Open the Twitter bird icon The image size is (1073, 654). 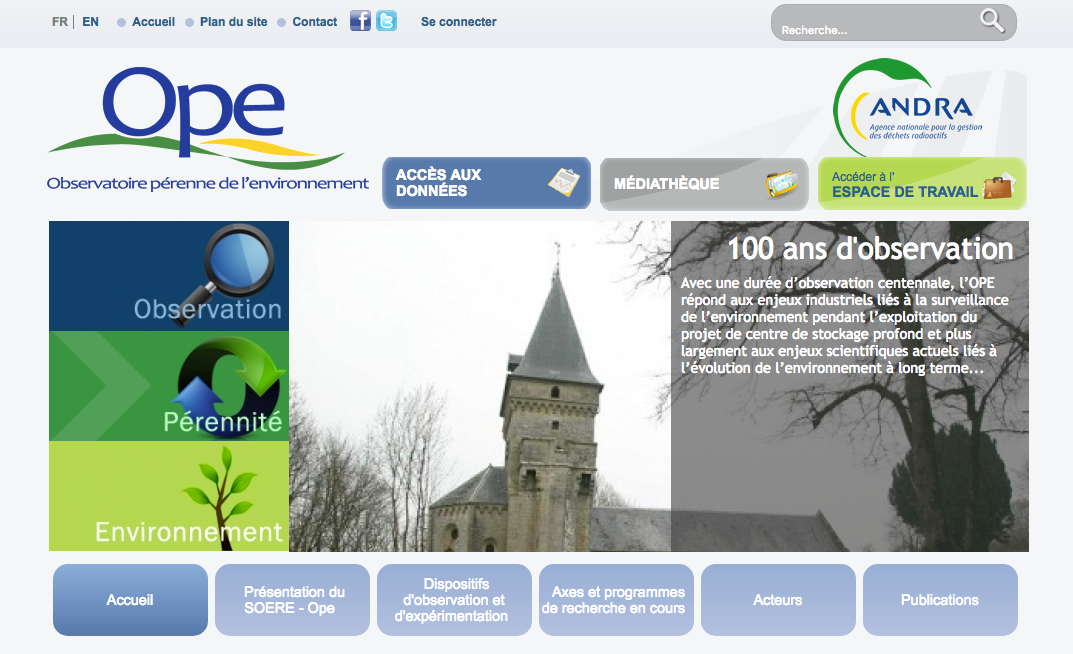click(x=387, y=21)
